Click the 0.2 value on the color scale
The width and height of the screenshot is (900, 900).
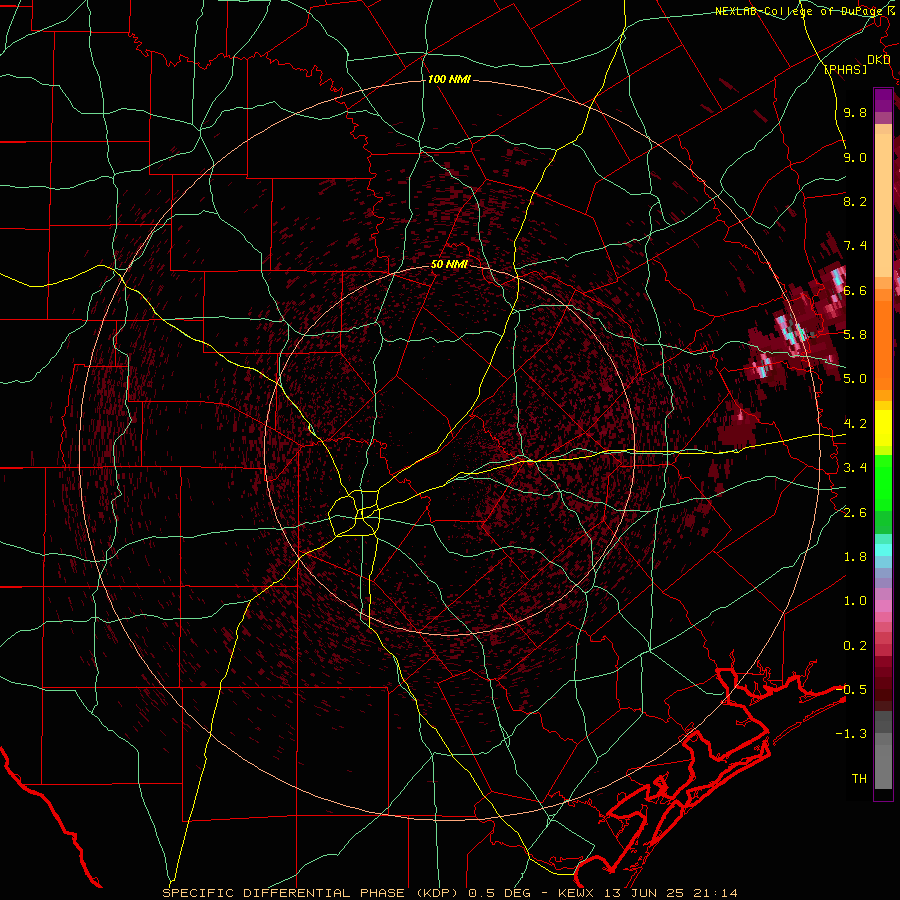coord(855,645)
